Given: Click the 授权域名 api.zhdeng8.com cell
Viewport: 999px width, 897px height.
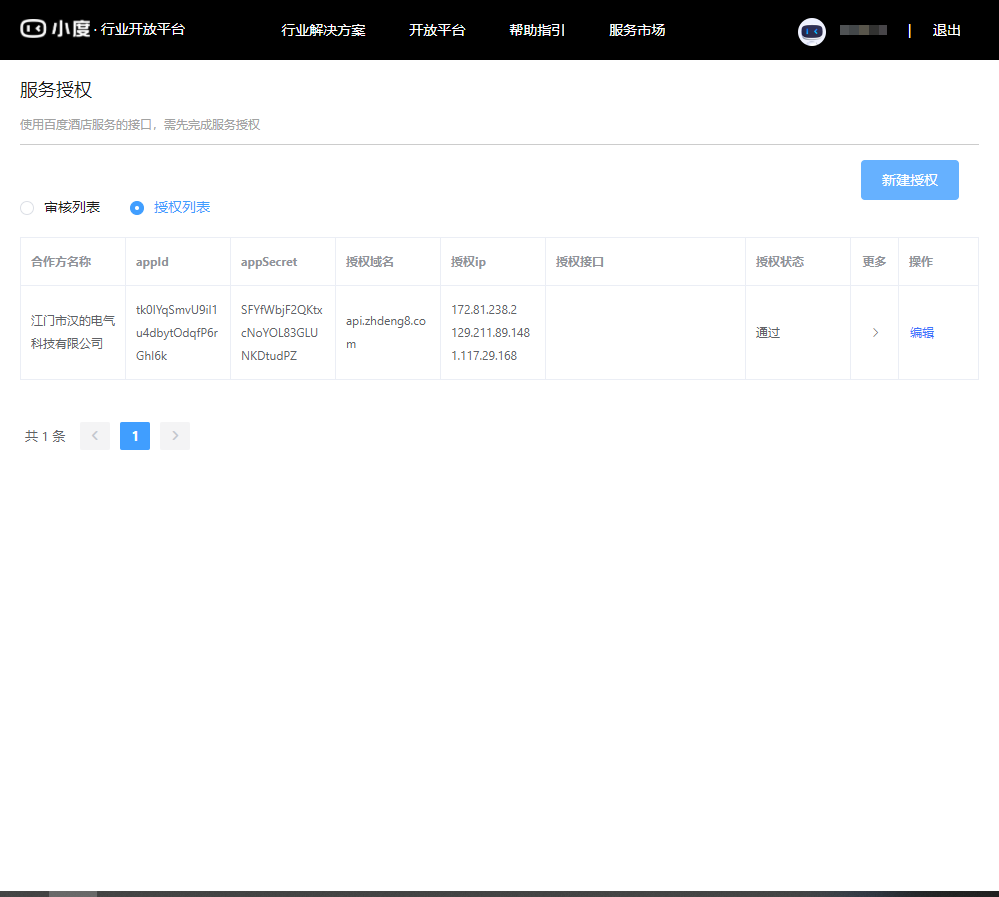Looking at the screenshot, I should click(x=386, y=333).
